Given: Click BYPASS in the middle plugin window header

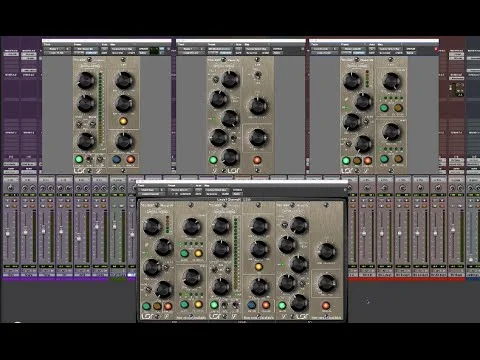Looking at the screenshot, I should click(277, 49).
